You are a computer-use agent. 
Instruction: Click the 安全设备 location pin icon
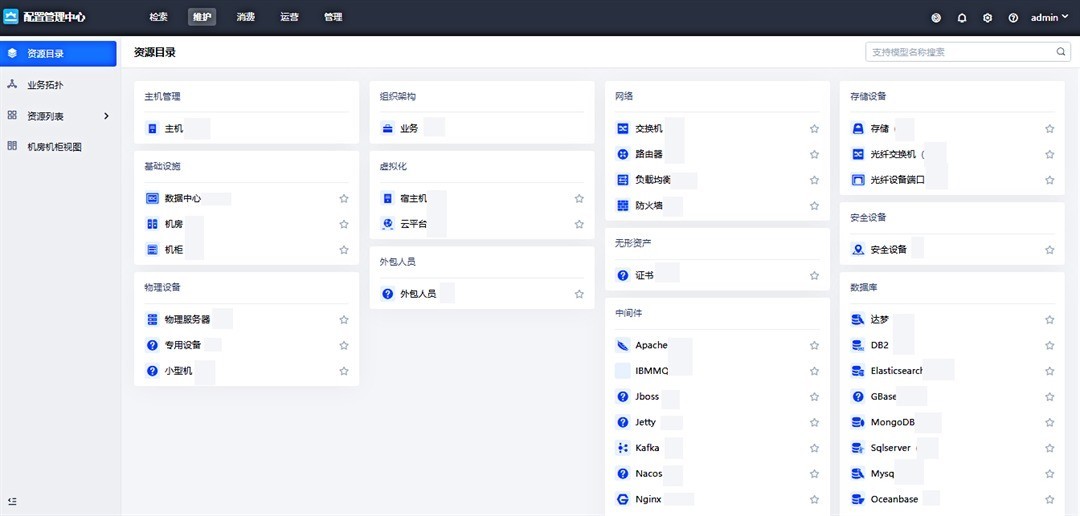(857, 250)
